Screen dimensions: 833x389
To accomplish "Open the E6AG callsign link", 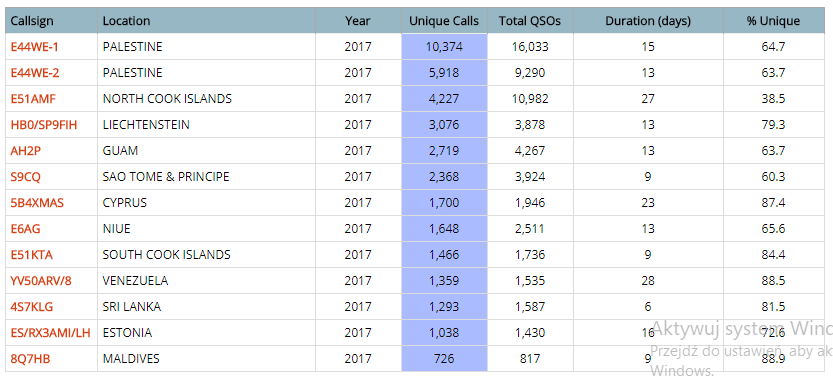I will pos(26,229).
